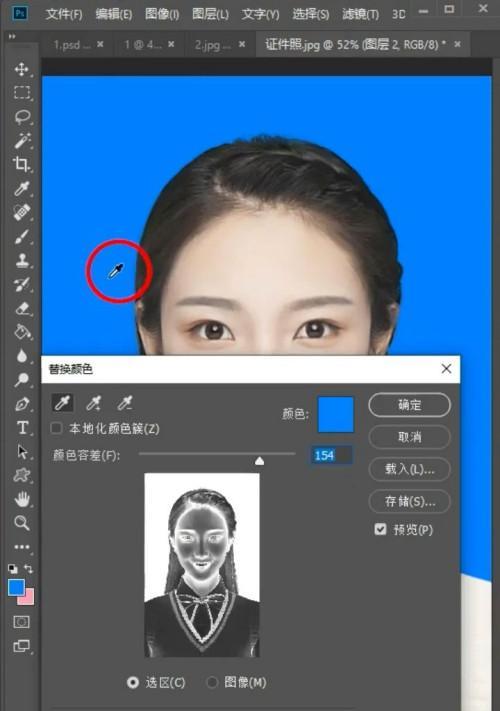500x711 pixels.
Task: Open the 图层(L) menu
Action: pos(210,14)
